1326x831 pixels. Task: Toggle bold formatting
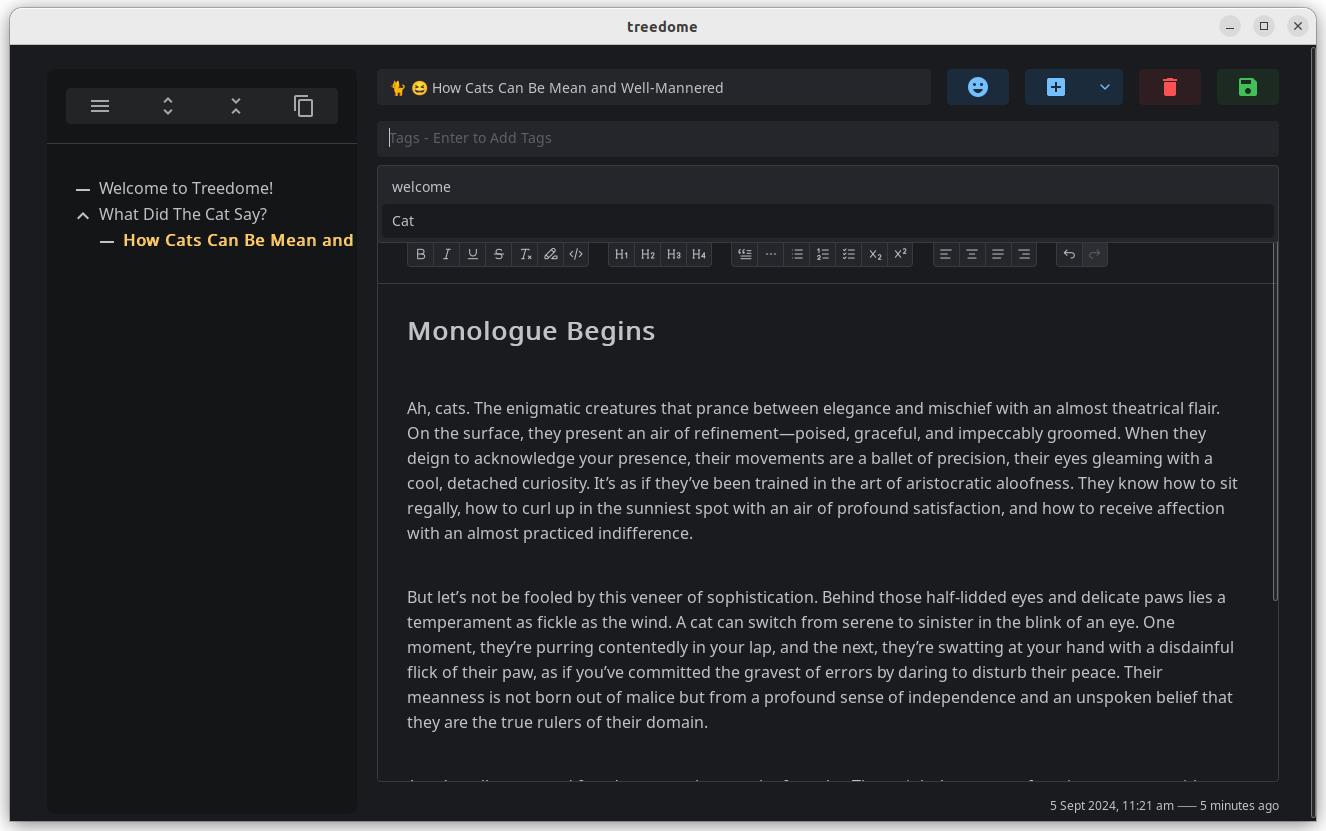[x=421, y=254]
